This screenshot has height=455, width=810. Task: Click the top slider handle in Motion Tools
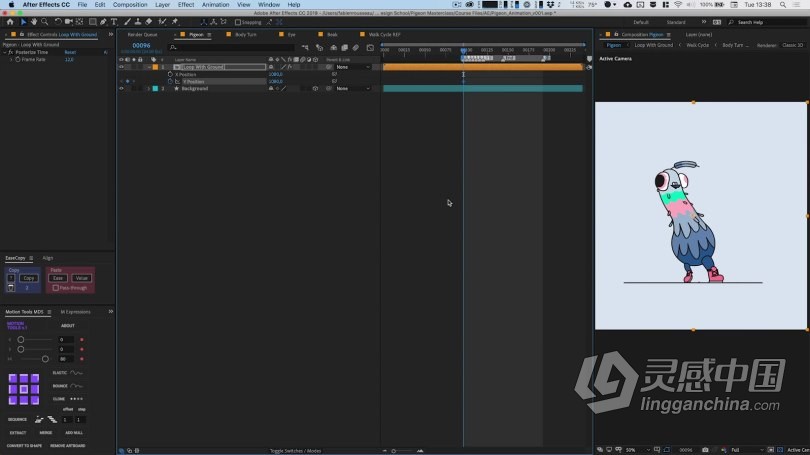[x=21, y=339]
